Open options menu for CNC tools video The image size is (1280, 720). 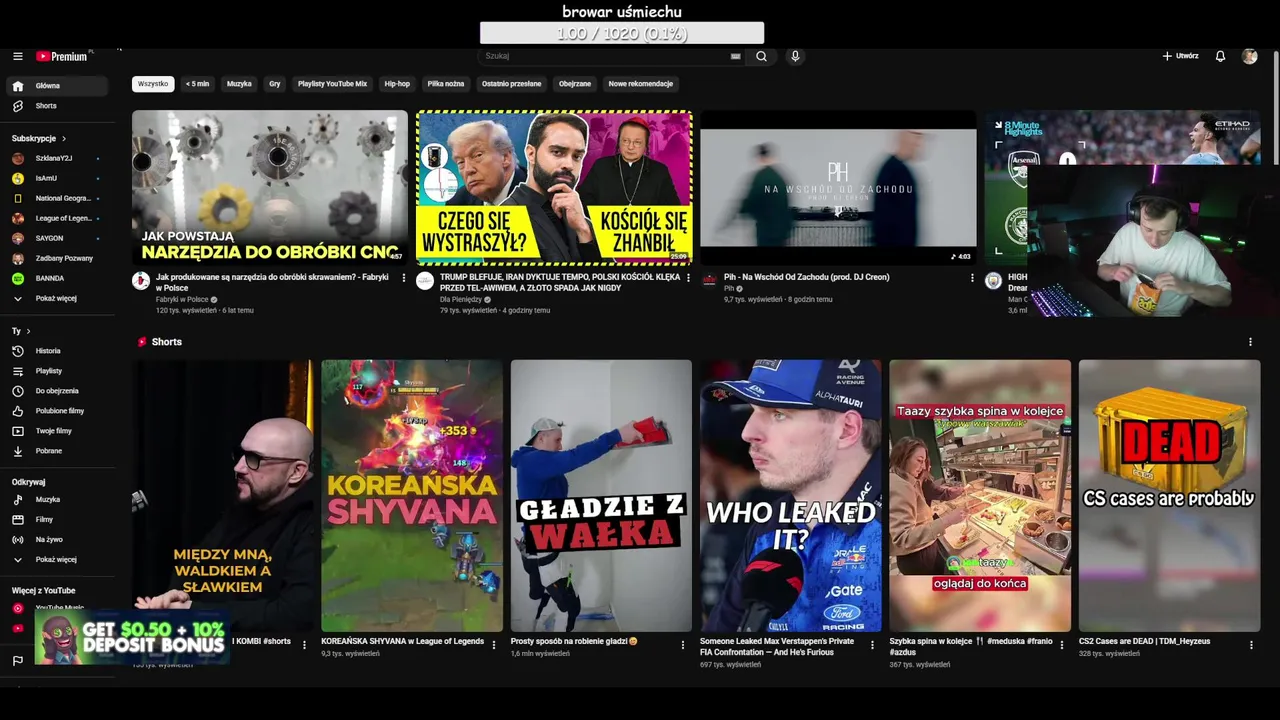coord(404,278)
